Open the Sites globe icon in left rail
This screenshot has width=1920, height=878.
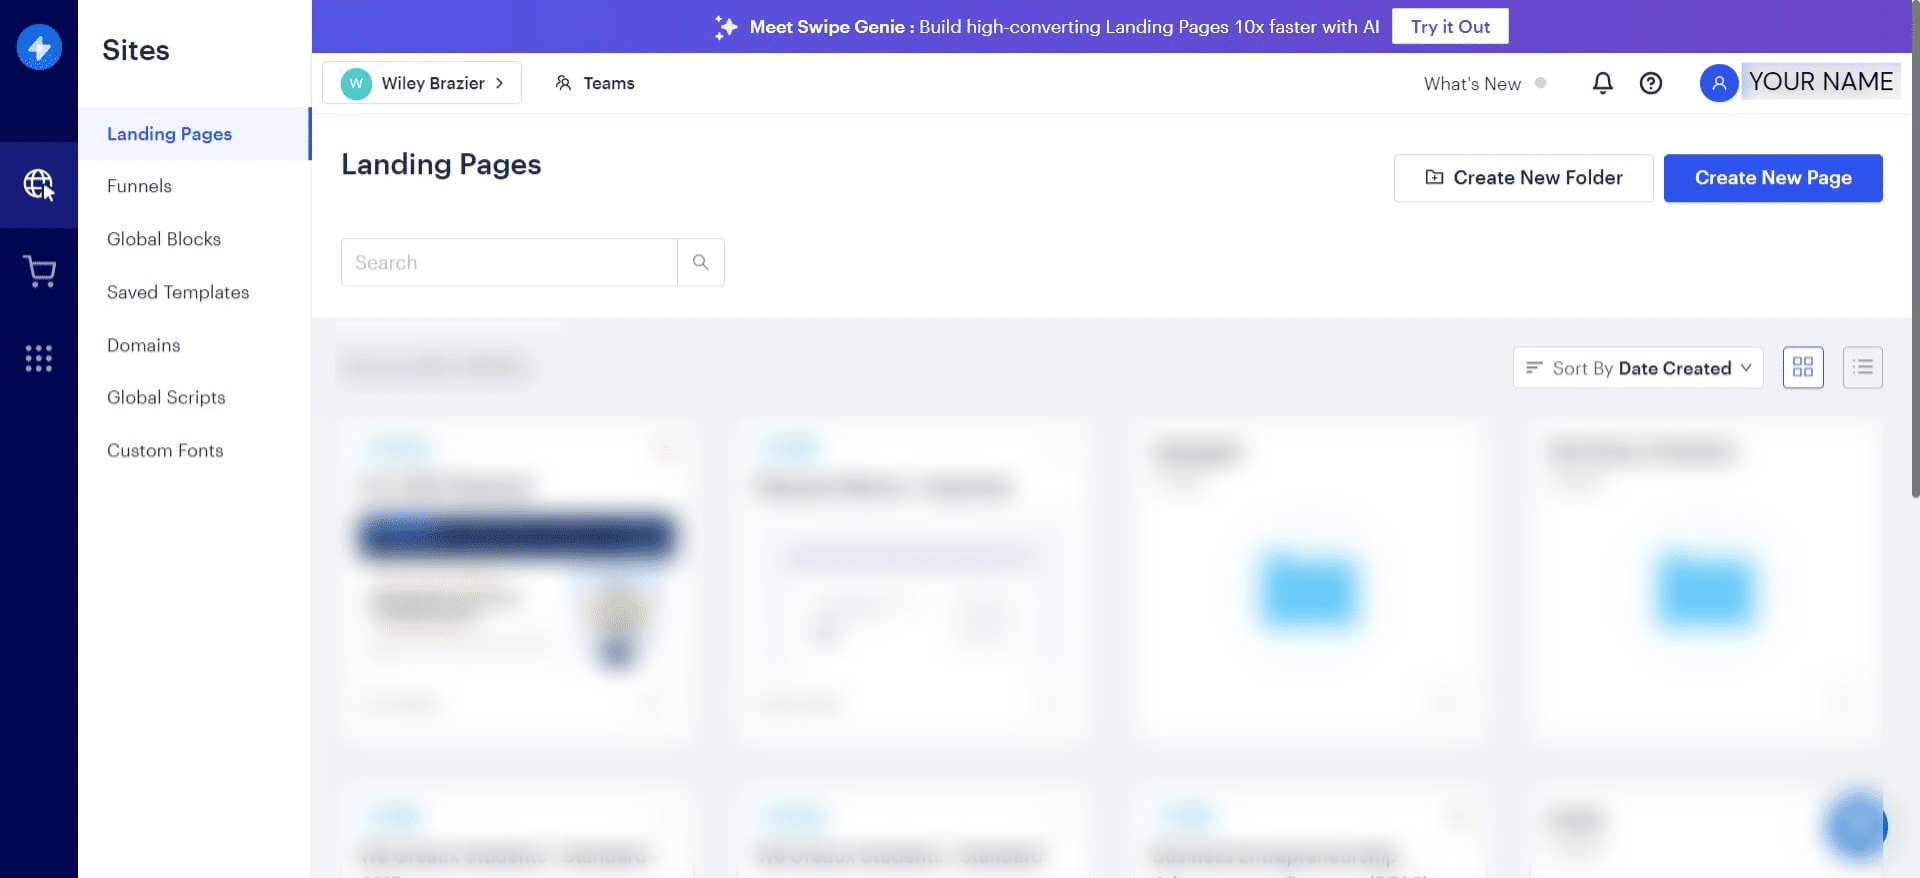(39, 185)
